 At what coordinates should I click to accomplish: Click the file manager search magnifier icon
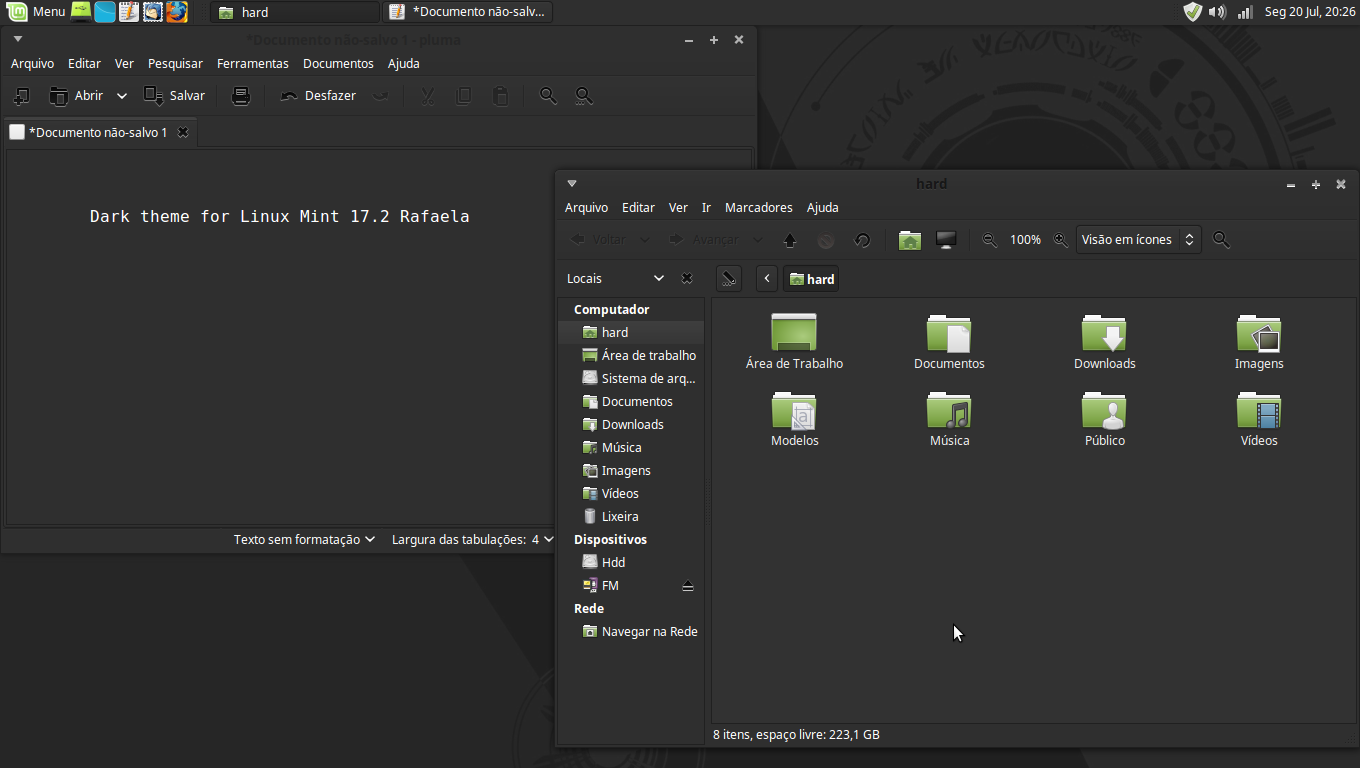(x=1221, y=240)
